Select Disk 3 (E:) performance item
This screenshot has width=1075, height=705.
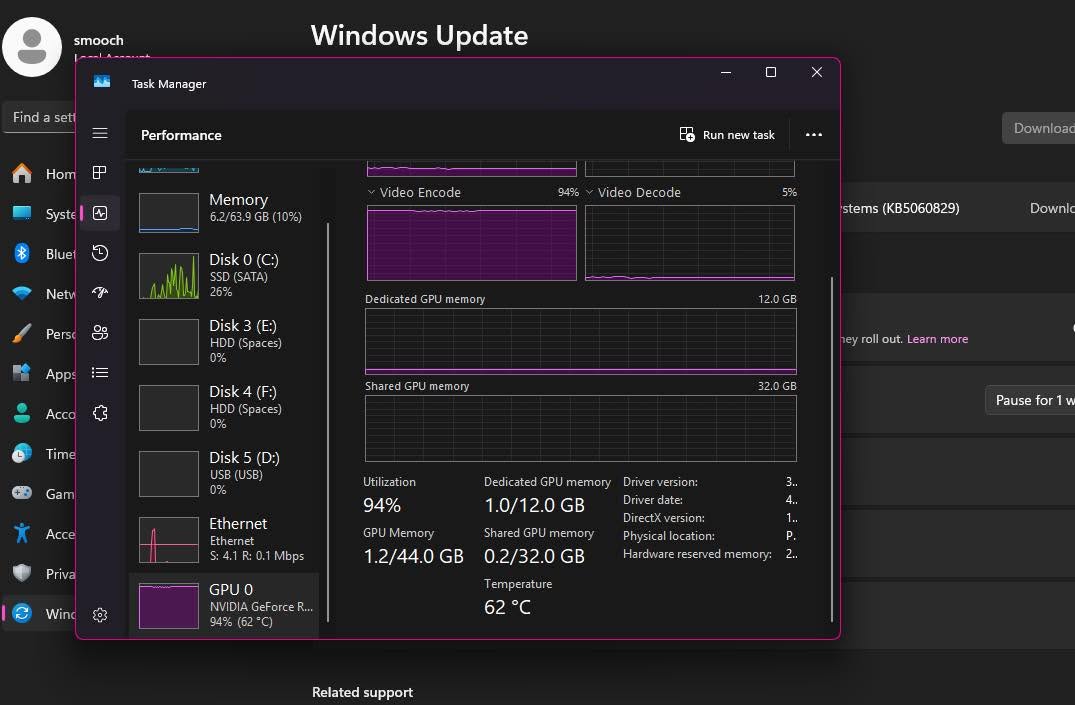[x=224, y=341]
